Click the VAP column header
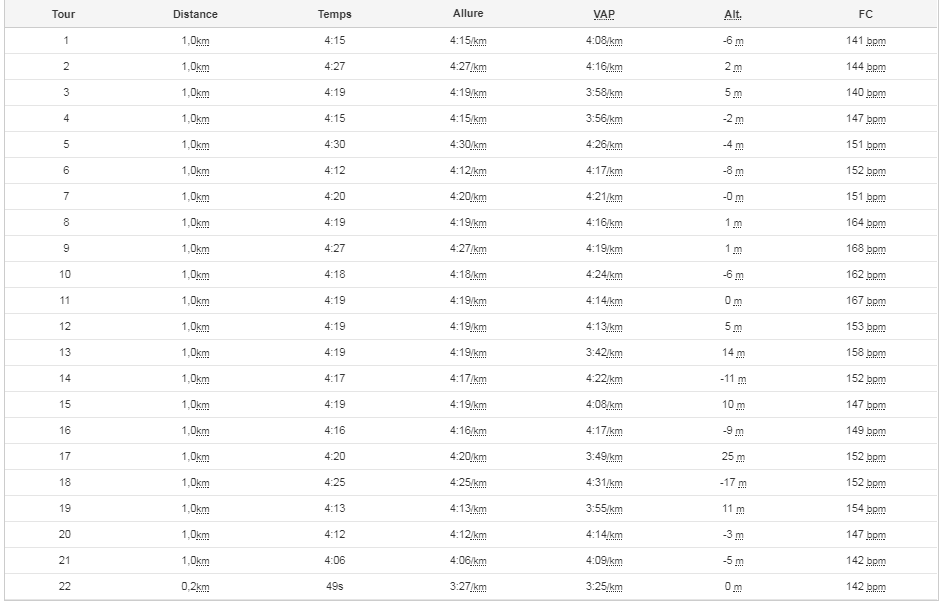Screen dimensions: 948x610 [603, 14]
